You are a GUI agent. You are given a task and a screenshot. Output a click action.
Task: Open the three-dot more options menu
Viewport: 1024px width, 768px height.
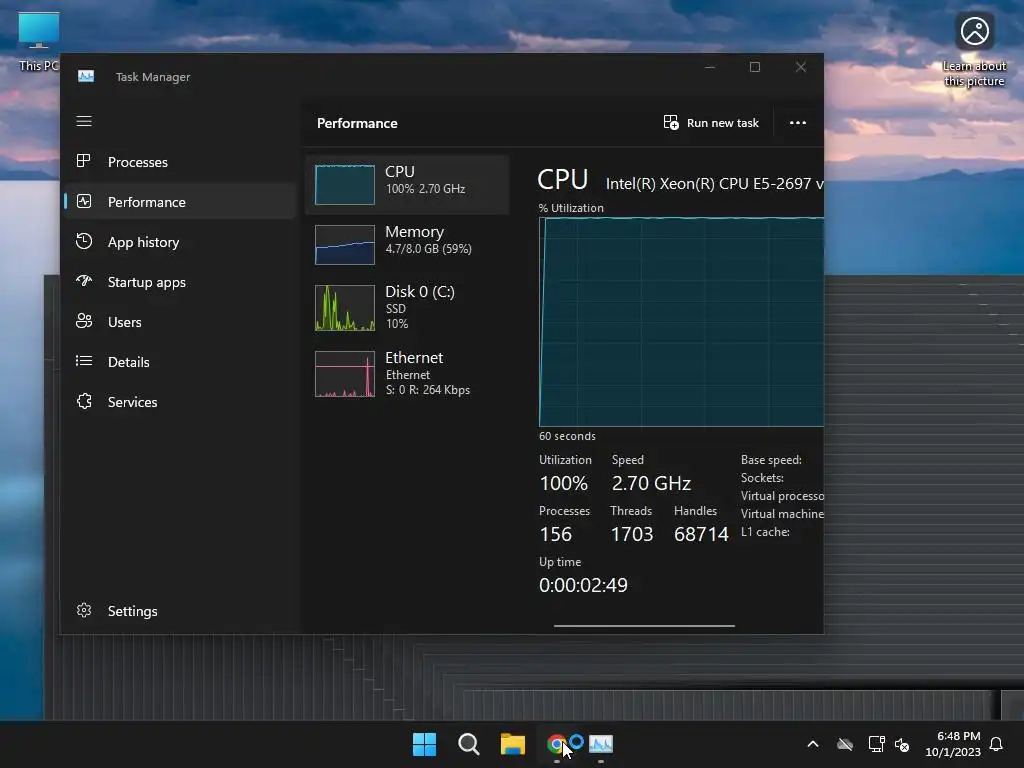(797, 123)
